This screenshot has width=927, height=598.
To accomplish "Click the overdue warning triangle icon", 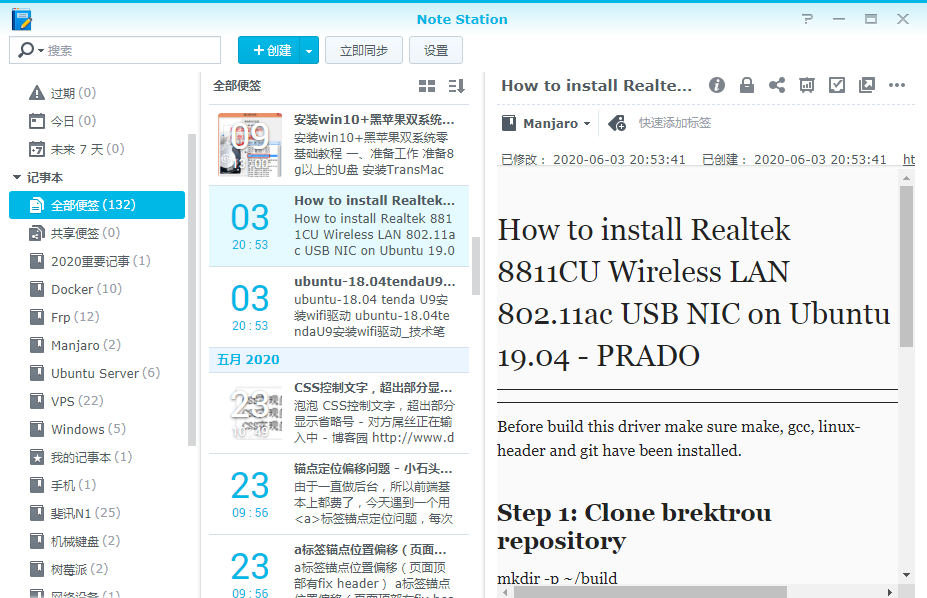I will pyautogui.click(x=37, y=93).
